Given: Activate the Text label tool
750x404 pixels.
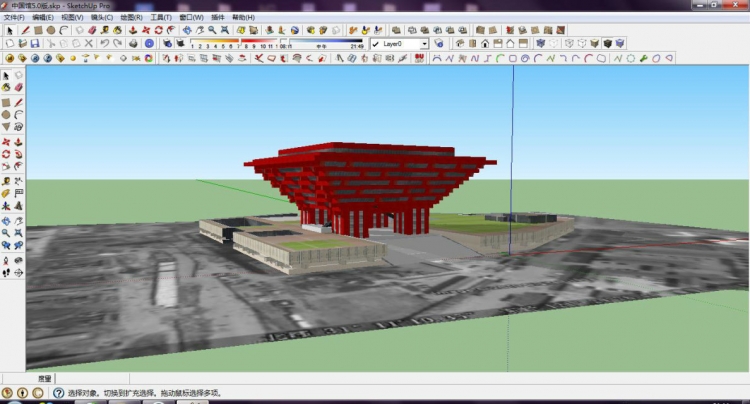Looking at the screenshot, I should pos(18,193).
